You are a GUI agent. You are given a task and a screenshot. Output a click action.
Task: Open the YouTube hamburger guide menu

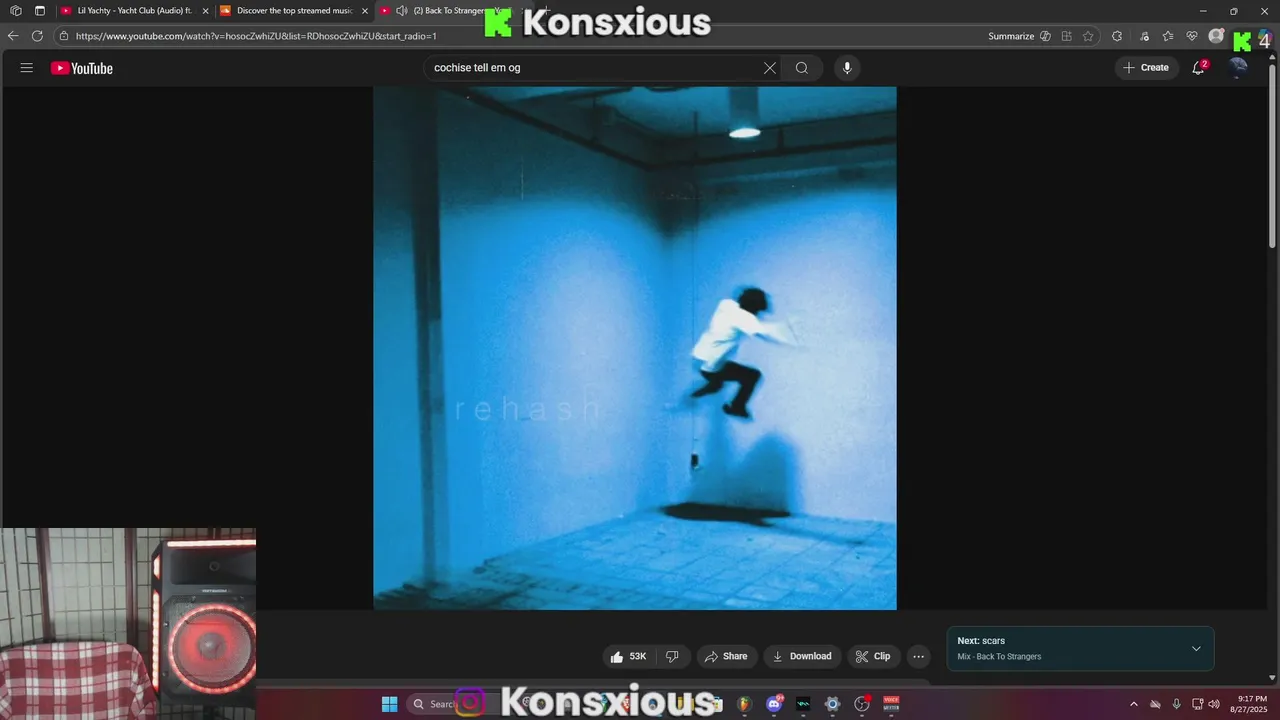coord(27,68)
